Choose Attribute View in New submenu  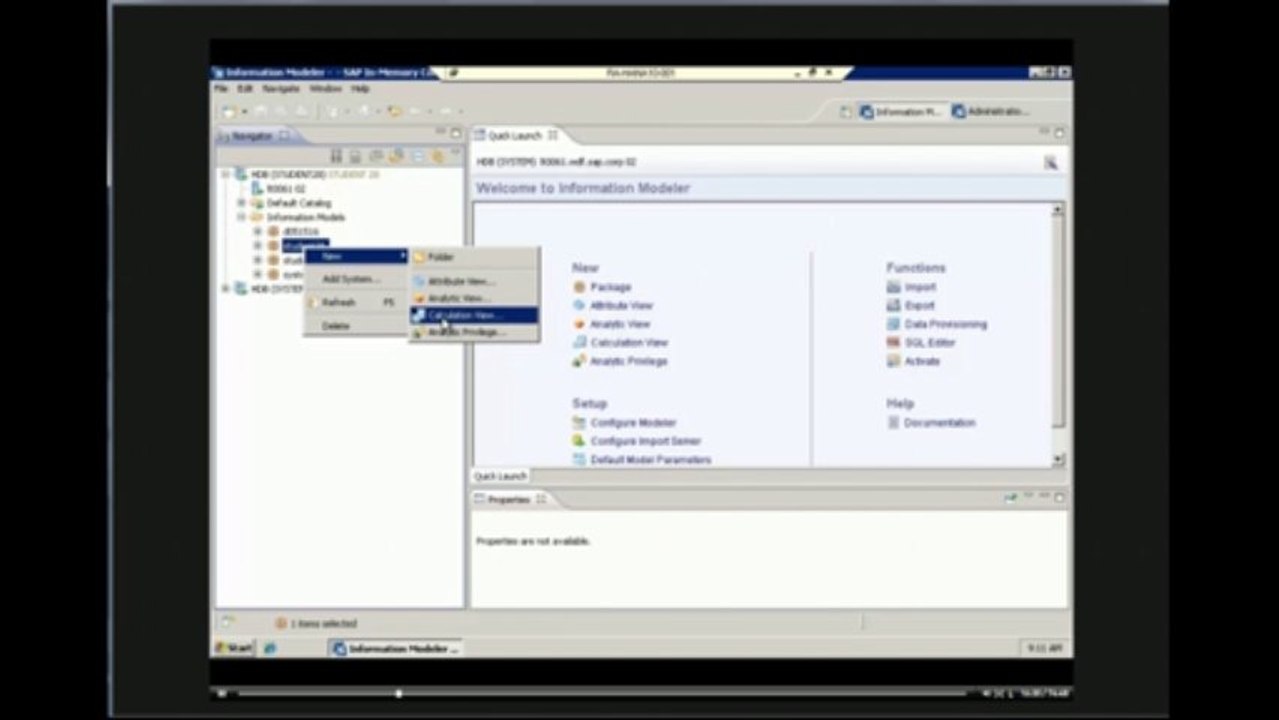click(x=474, y=281)
